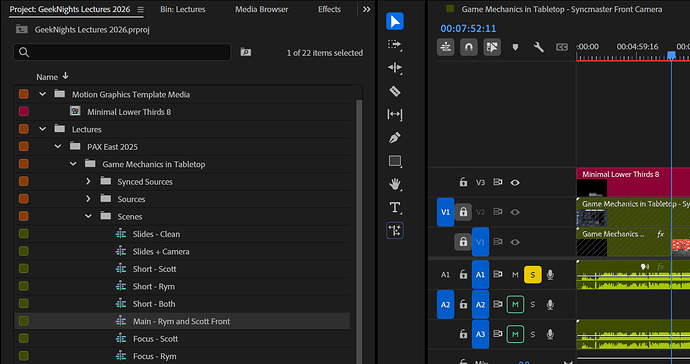This screenshot has width=690, height=364.
Task: Show hidden panel tabs with double chevron
Action: pos(367,9)
